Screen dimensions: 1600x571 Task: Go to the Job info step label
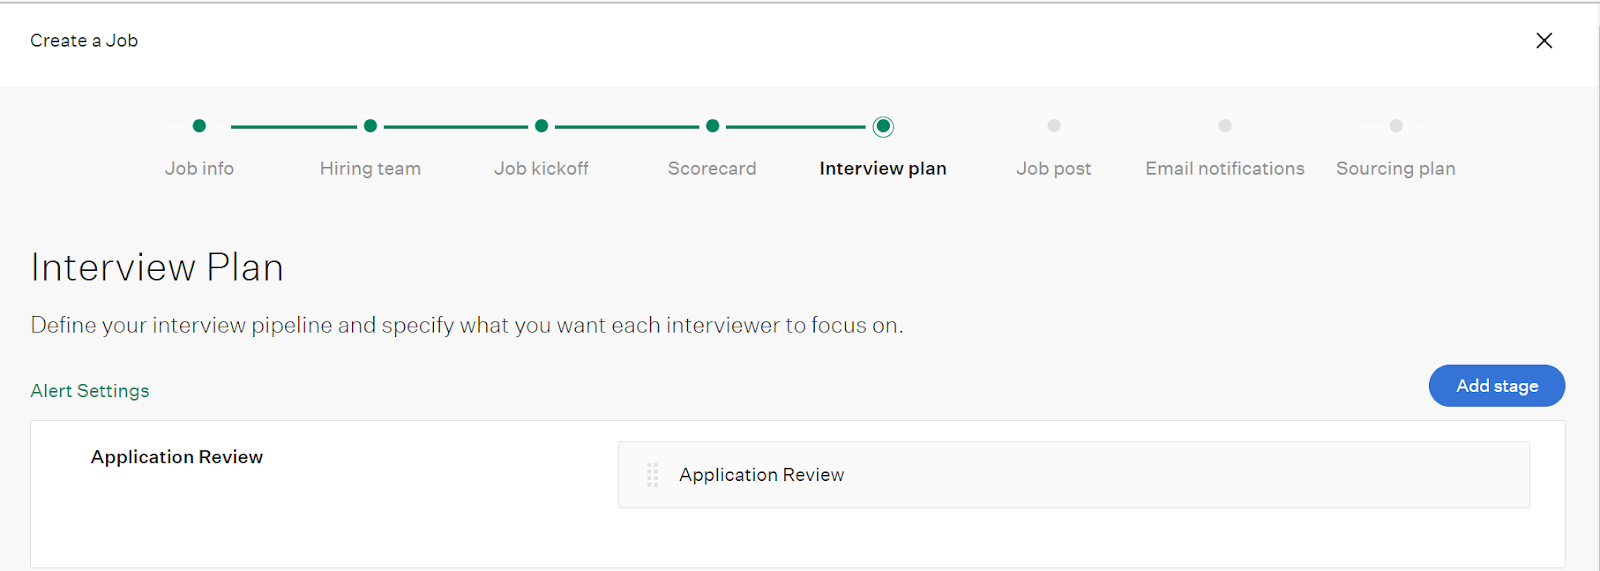tap(199, 169)
